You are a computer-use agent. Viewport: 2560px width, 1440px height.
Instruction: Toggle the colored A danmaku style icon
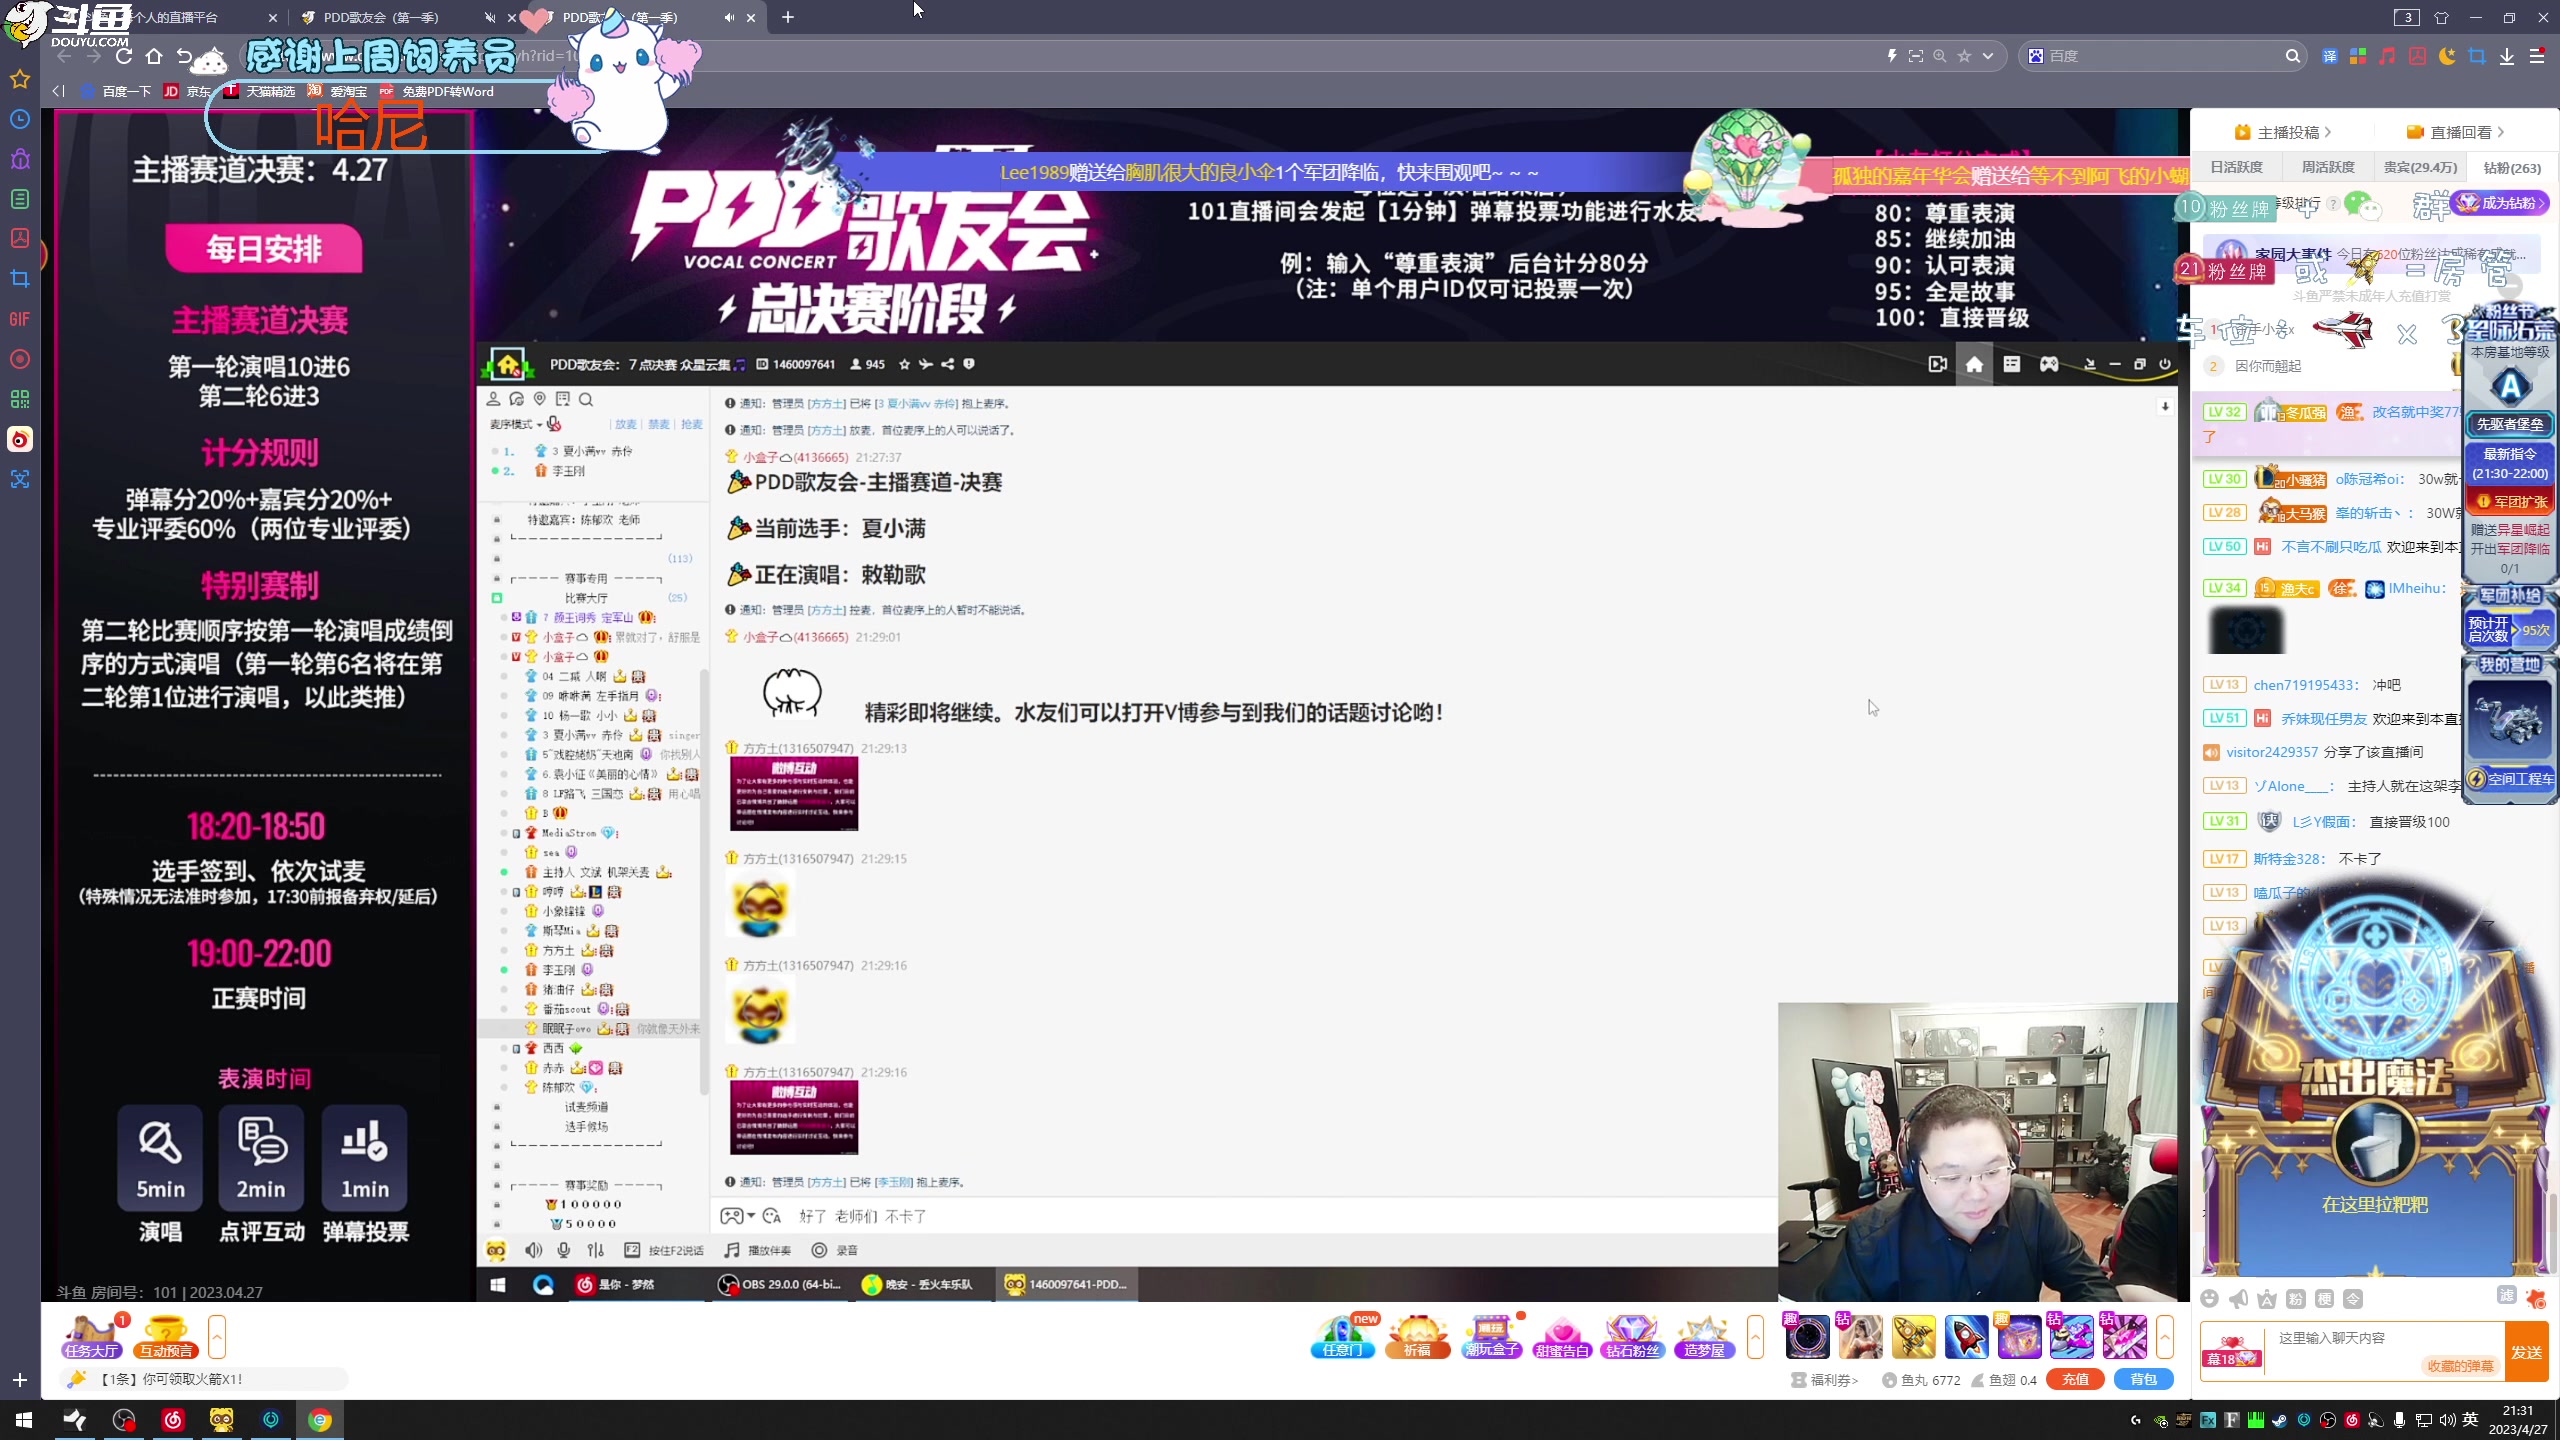tap(2267, 1299)
